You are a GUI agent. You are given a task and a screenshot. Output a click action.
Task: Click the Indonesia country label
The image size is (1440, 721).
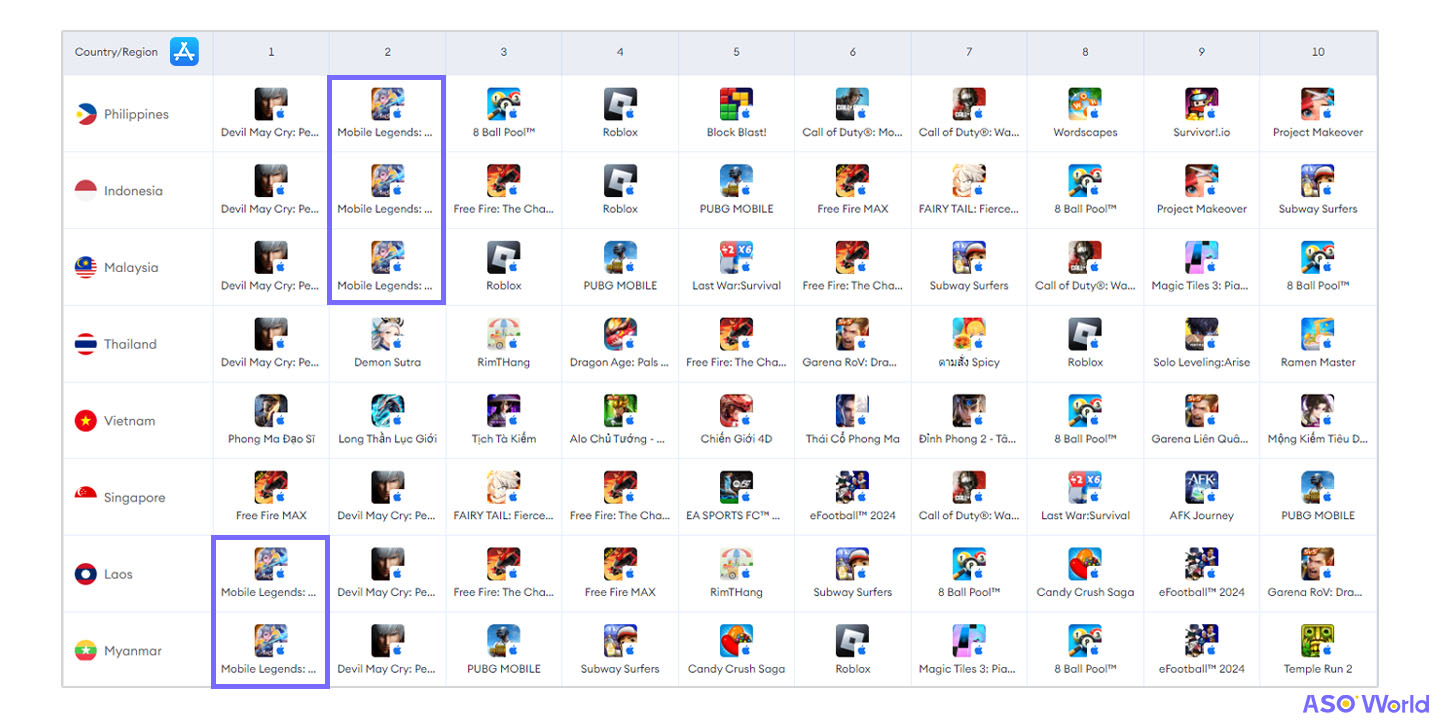(133, 191)
